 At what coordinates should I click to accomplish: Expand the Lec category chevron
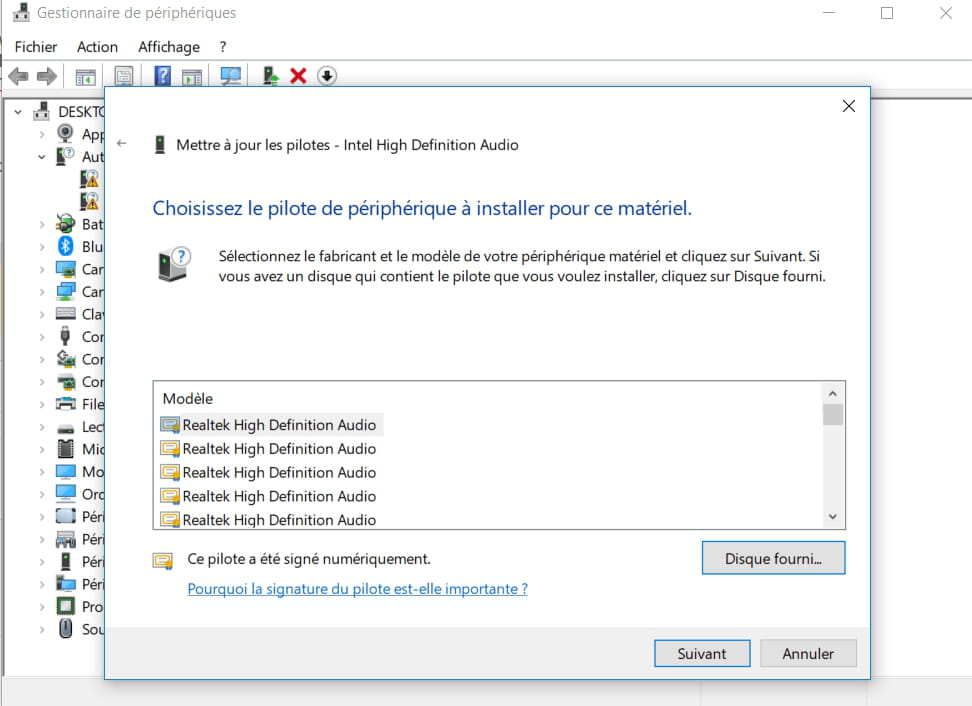[42, 427]
